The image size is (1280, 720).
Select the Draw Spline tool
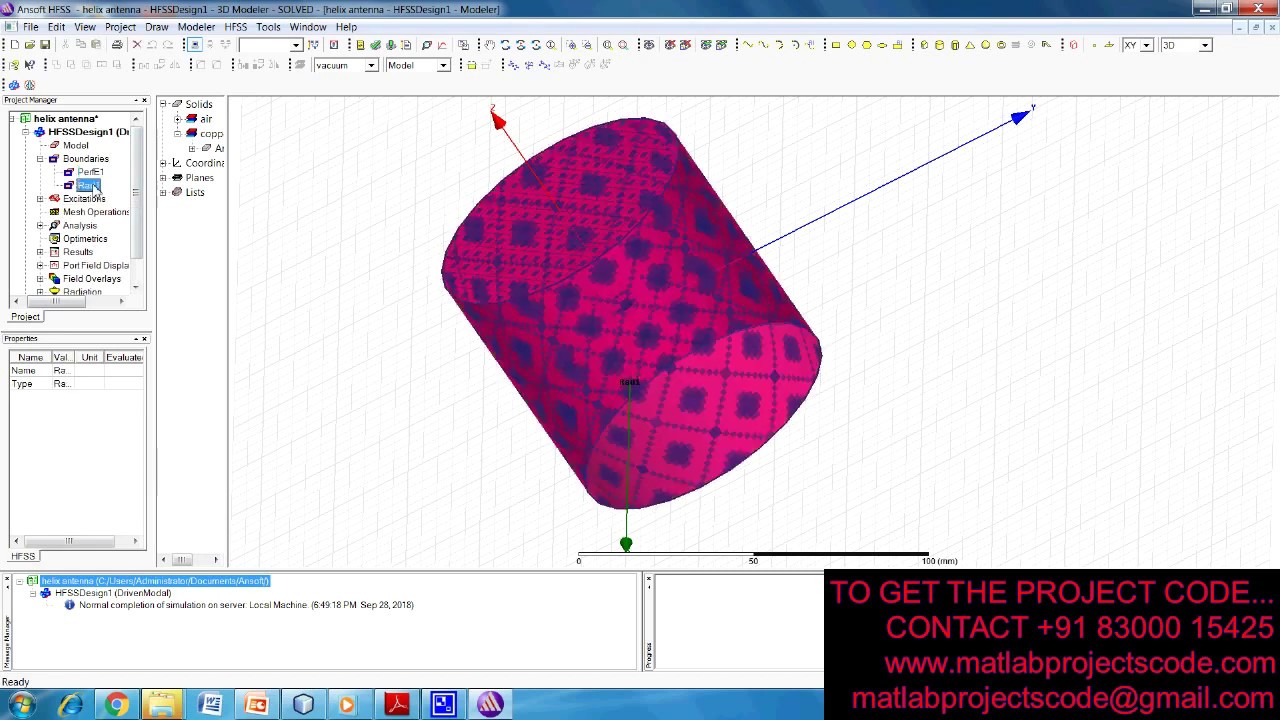tap(764, 45)
